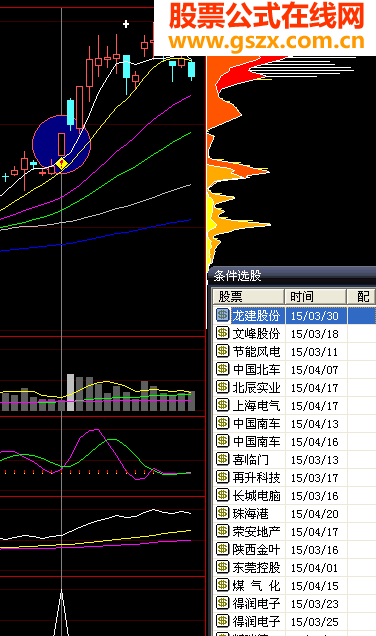Screen dimensions: 376x636
Task: Select 北辰实业 stock row
Action: point(294,387)
